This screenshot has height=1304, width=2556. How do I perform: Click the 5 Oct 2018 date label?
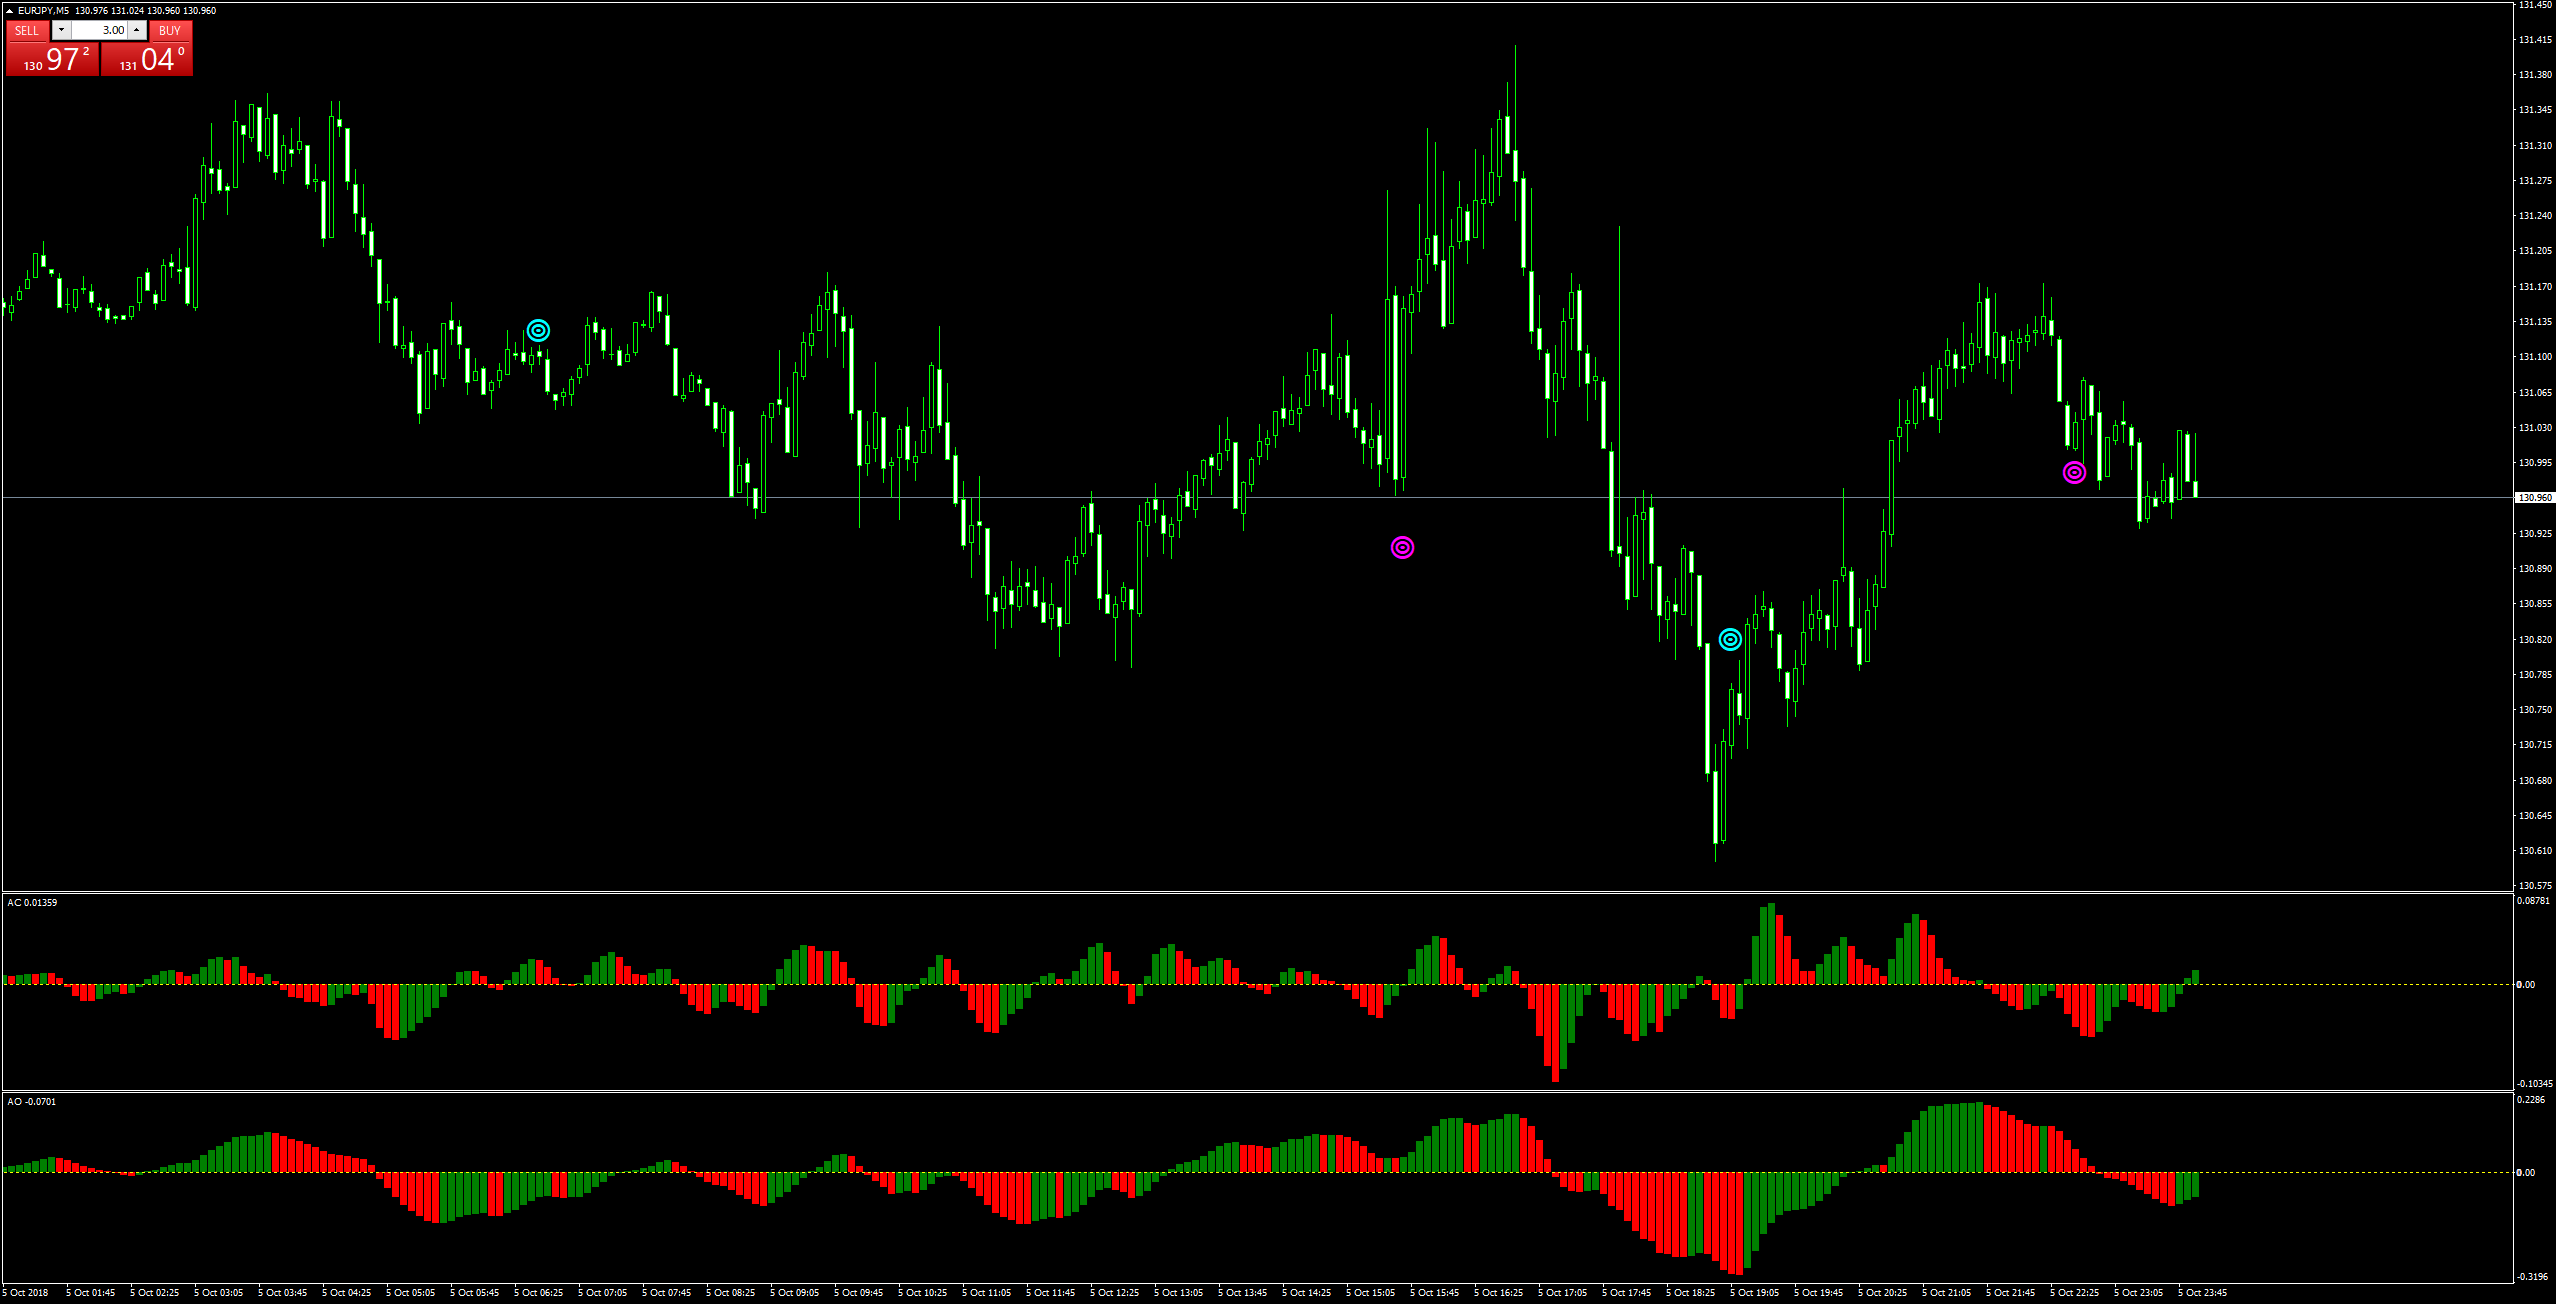coord(24,1292)
